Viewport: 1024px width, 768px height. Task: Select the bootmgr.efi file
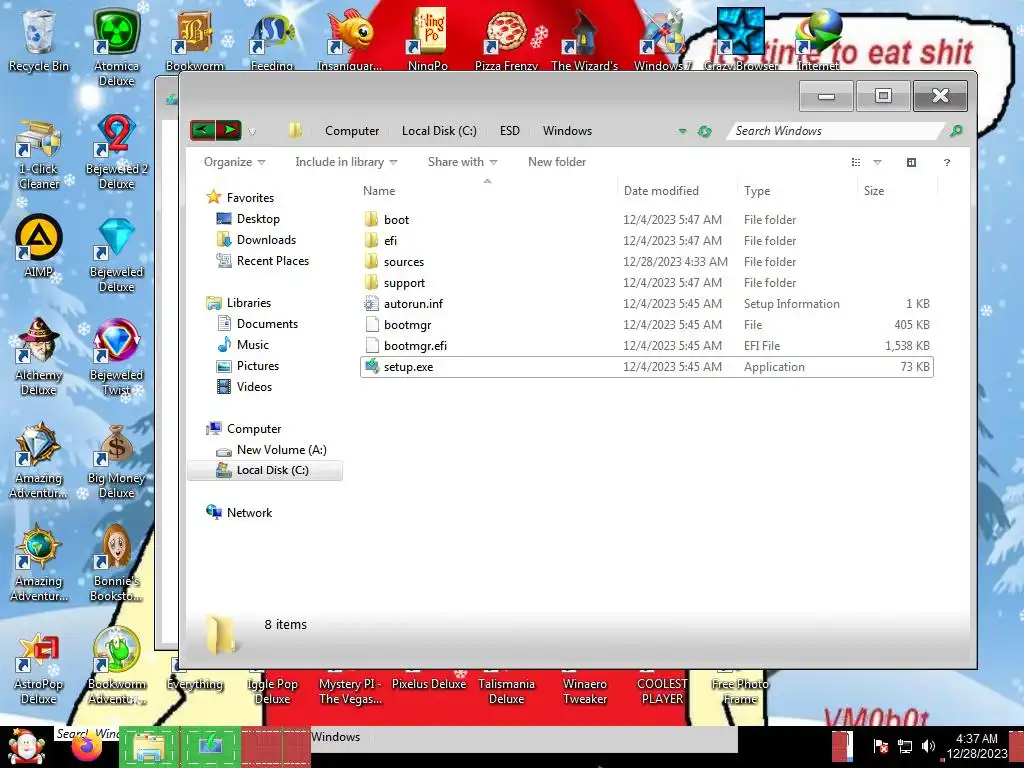click(x=647, y=345)
